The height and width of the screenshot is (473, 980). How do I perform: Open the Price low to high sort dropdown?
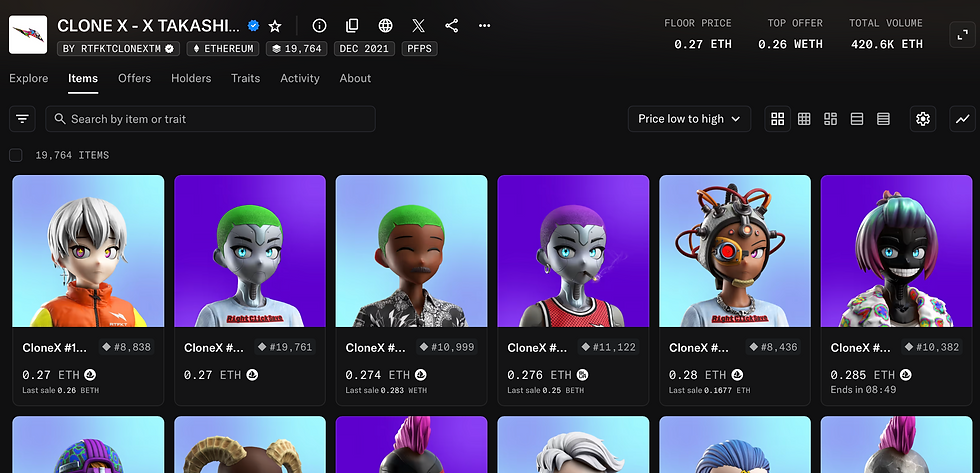click(689, 119)
